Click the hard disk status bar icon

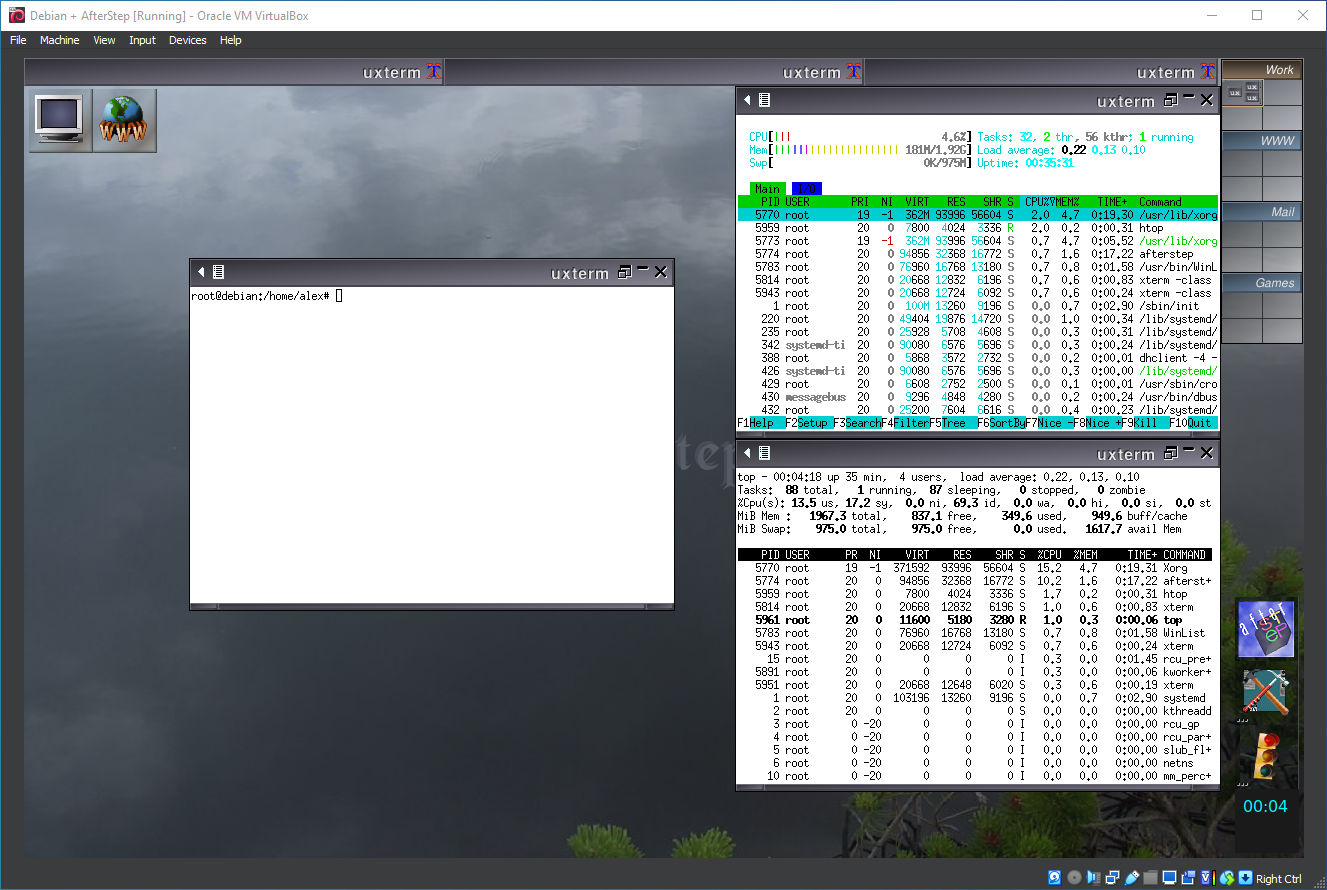(1055, 878)
